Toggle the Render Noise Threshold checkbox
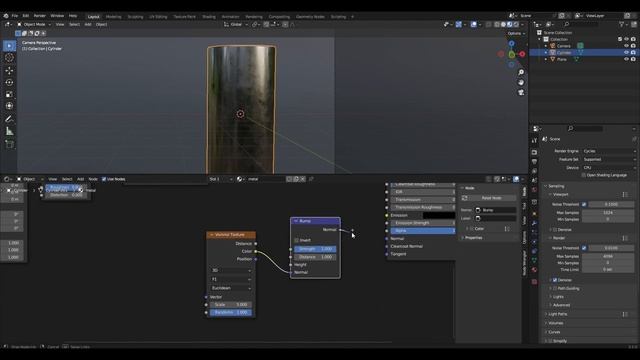 tap(584, 248)
